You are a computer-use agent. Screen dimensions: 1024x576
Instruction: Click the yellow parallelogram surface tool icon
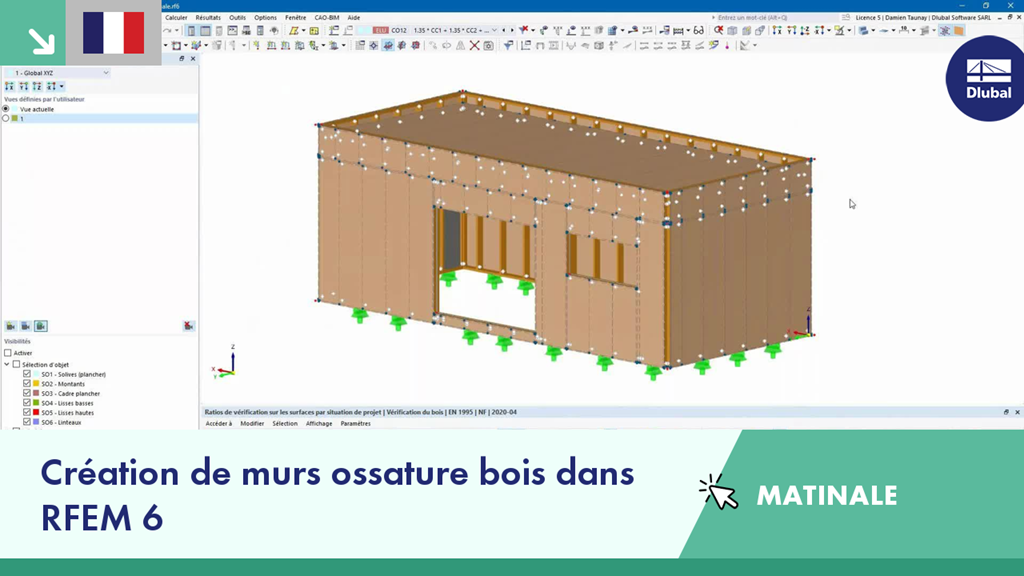[294, 30]
